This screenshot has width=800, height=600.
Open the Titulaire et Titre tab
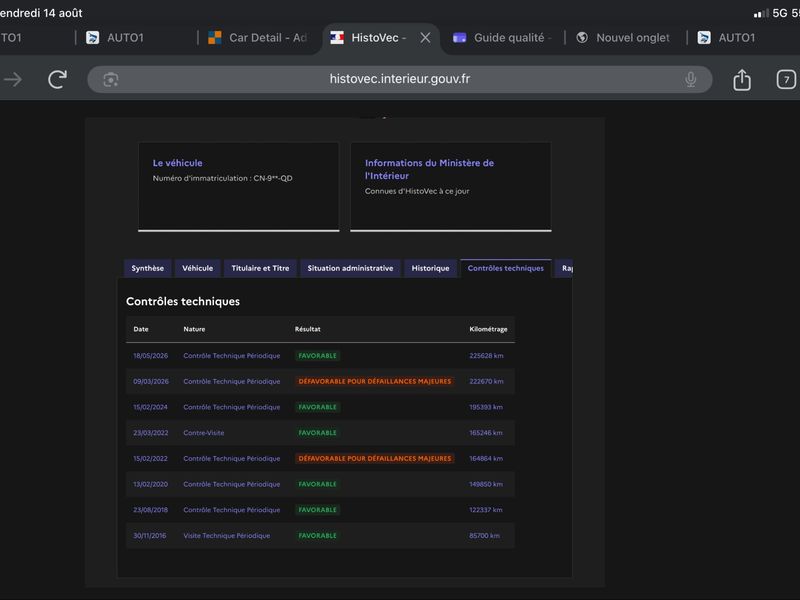click(x=260, y=268)
